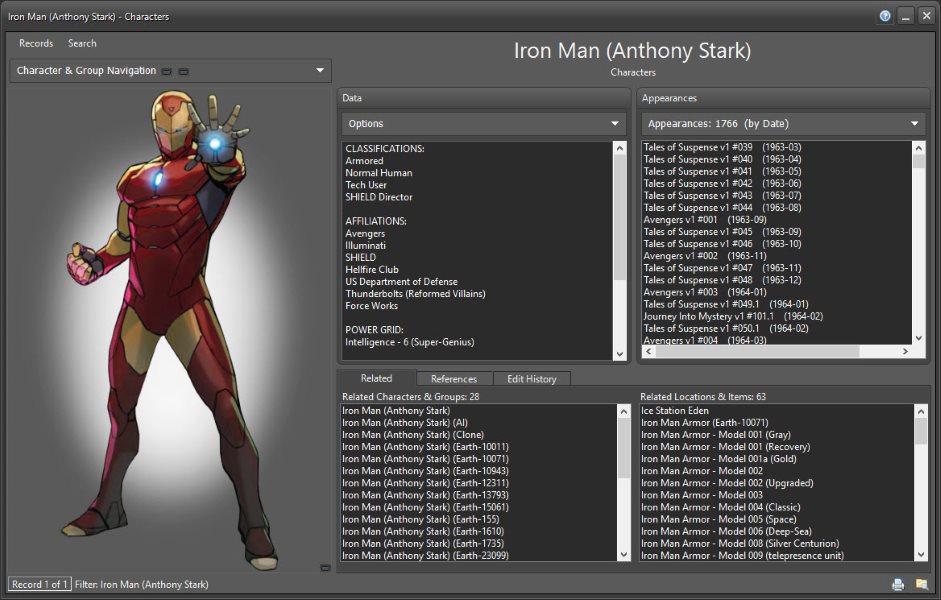Open the Search menu
Screen dimensions: 941x600
pos(82,43)
